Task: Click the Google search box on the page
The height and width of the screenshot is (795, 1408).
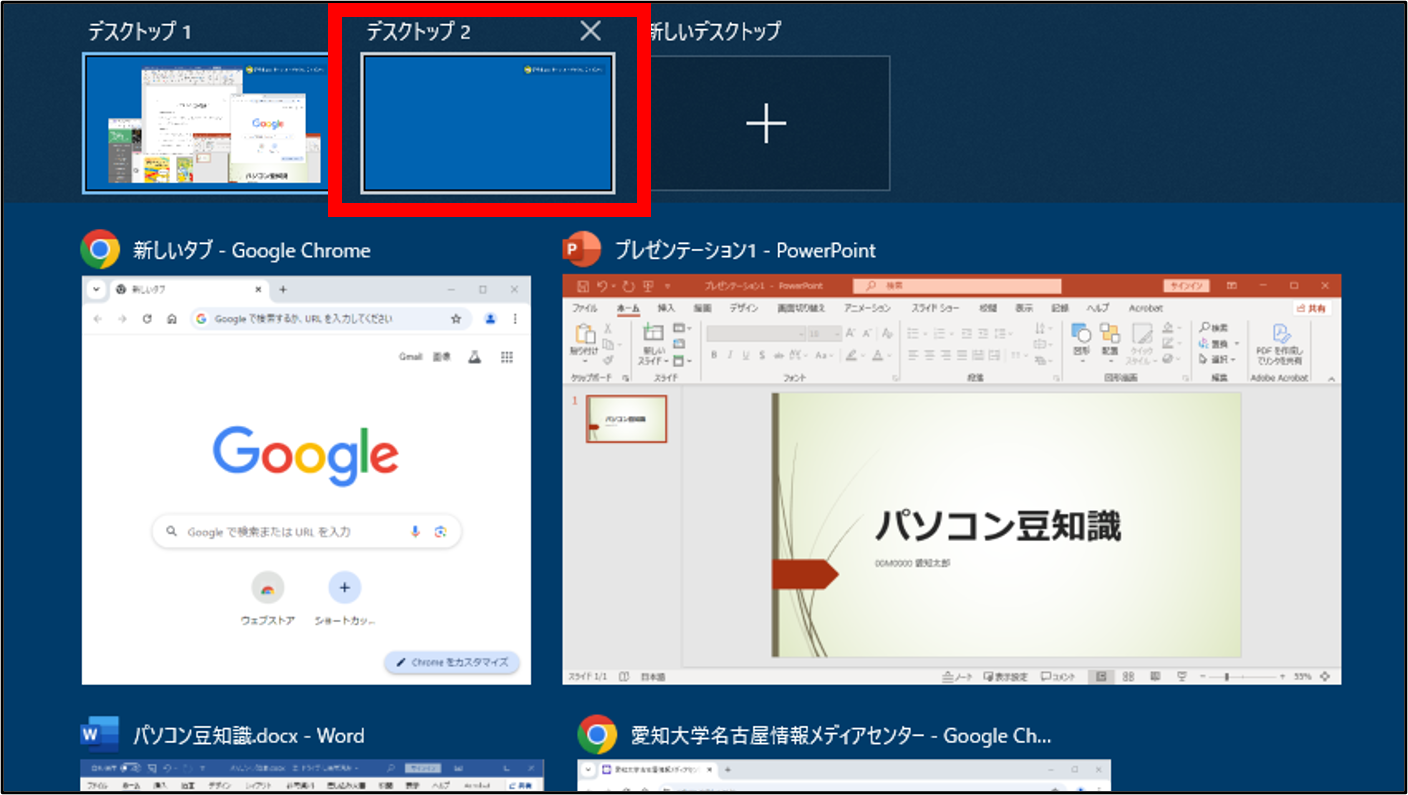Action: [x=306, y=532]
